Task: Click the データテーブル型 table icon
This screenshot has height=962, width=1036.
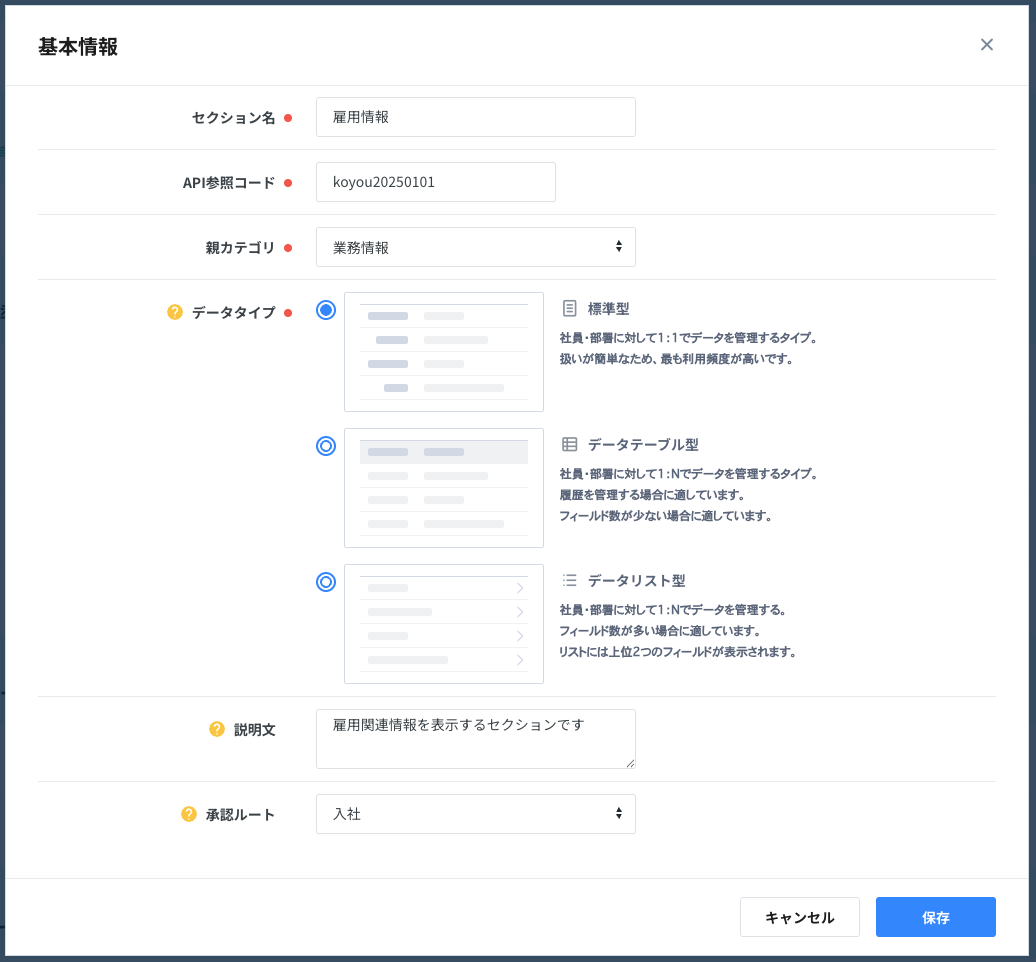Action: 570,444
